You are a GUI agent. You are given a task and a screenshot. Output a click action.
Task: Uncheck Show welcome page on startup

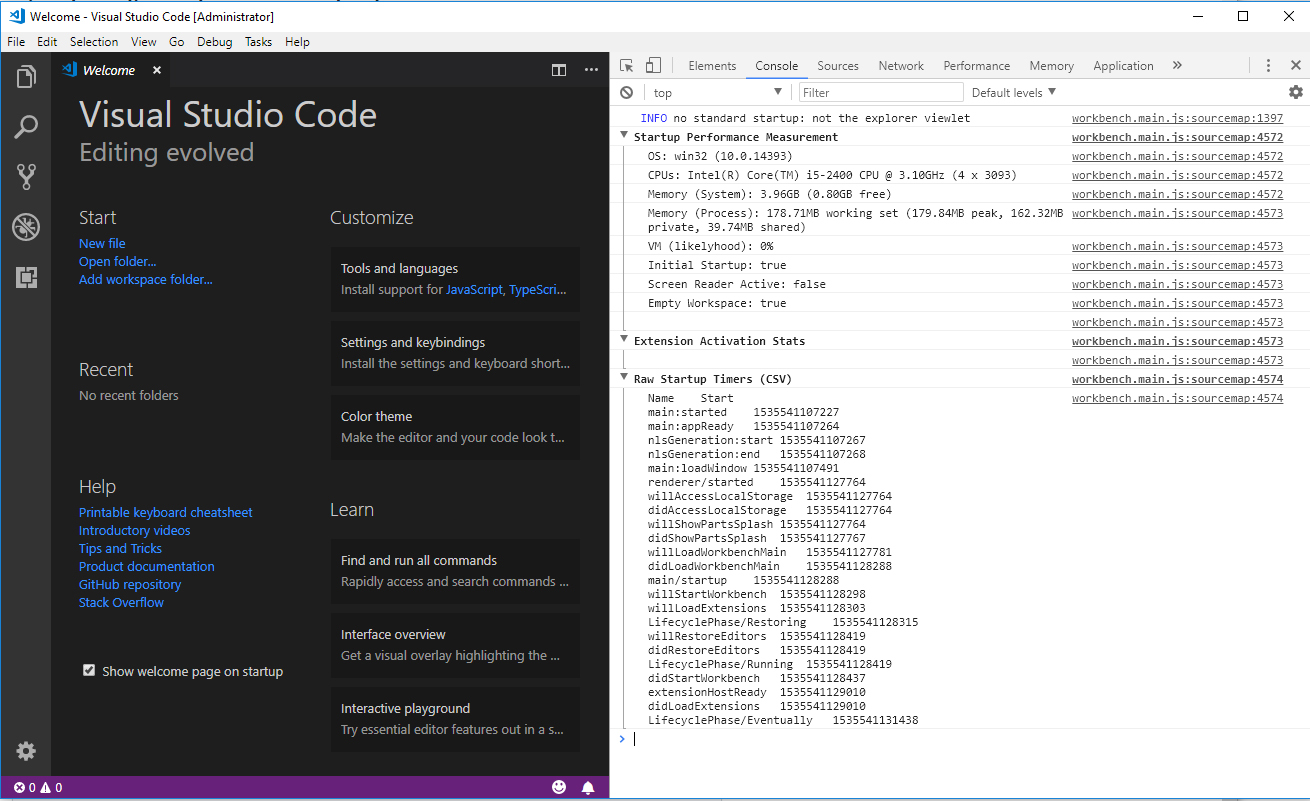tap(89, 670)
